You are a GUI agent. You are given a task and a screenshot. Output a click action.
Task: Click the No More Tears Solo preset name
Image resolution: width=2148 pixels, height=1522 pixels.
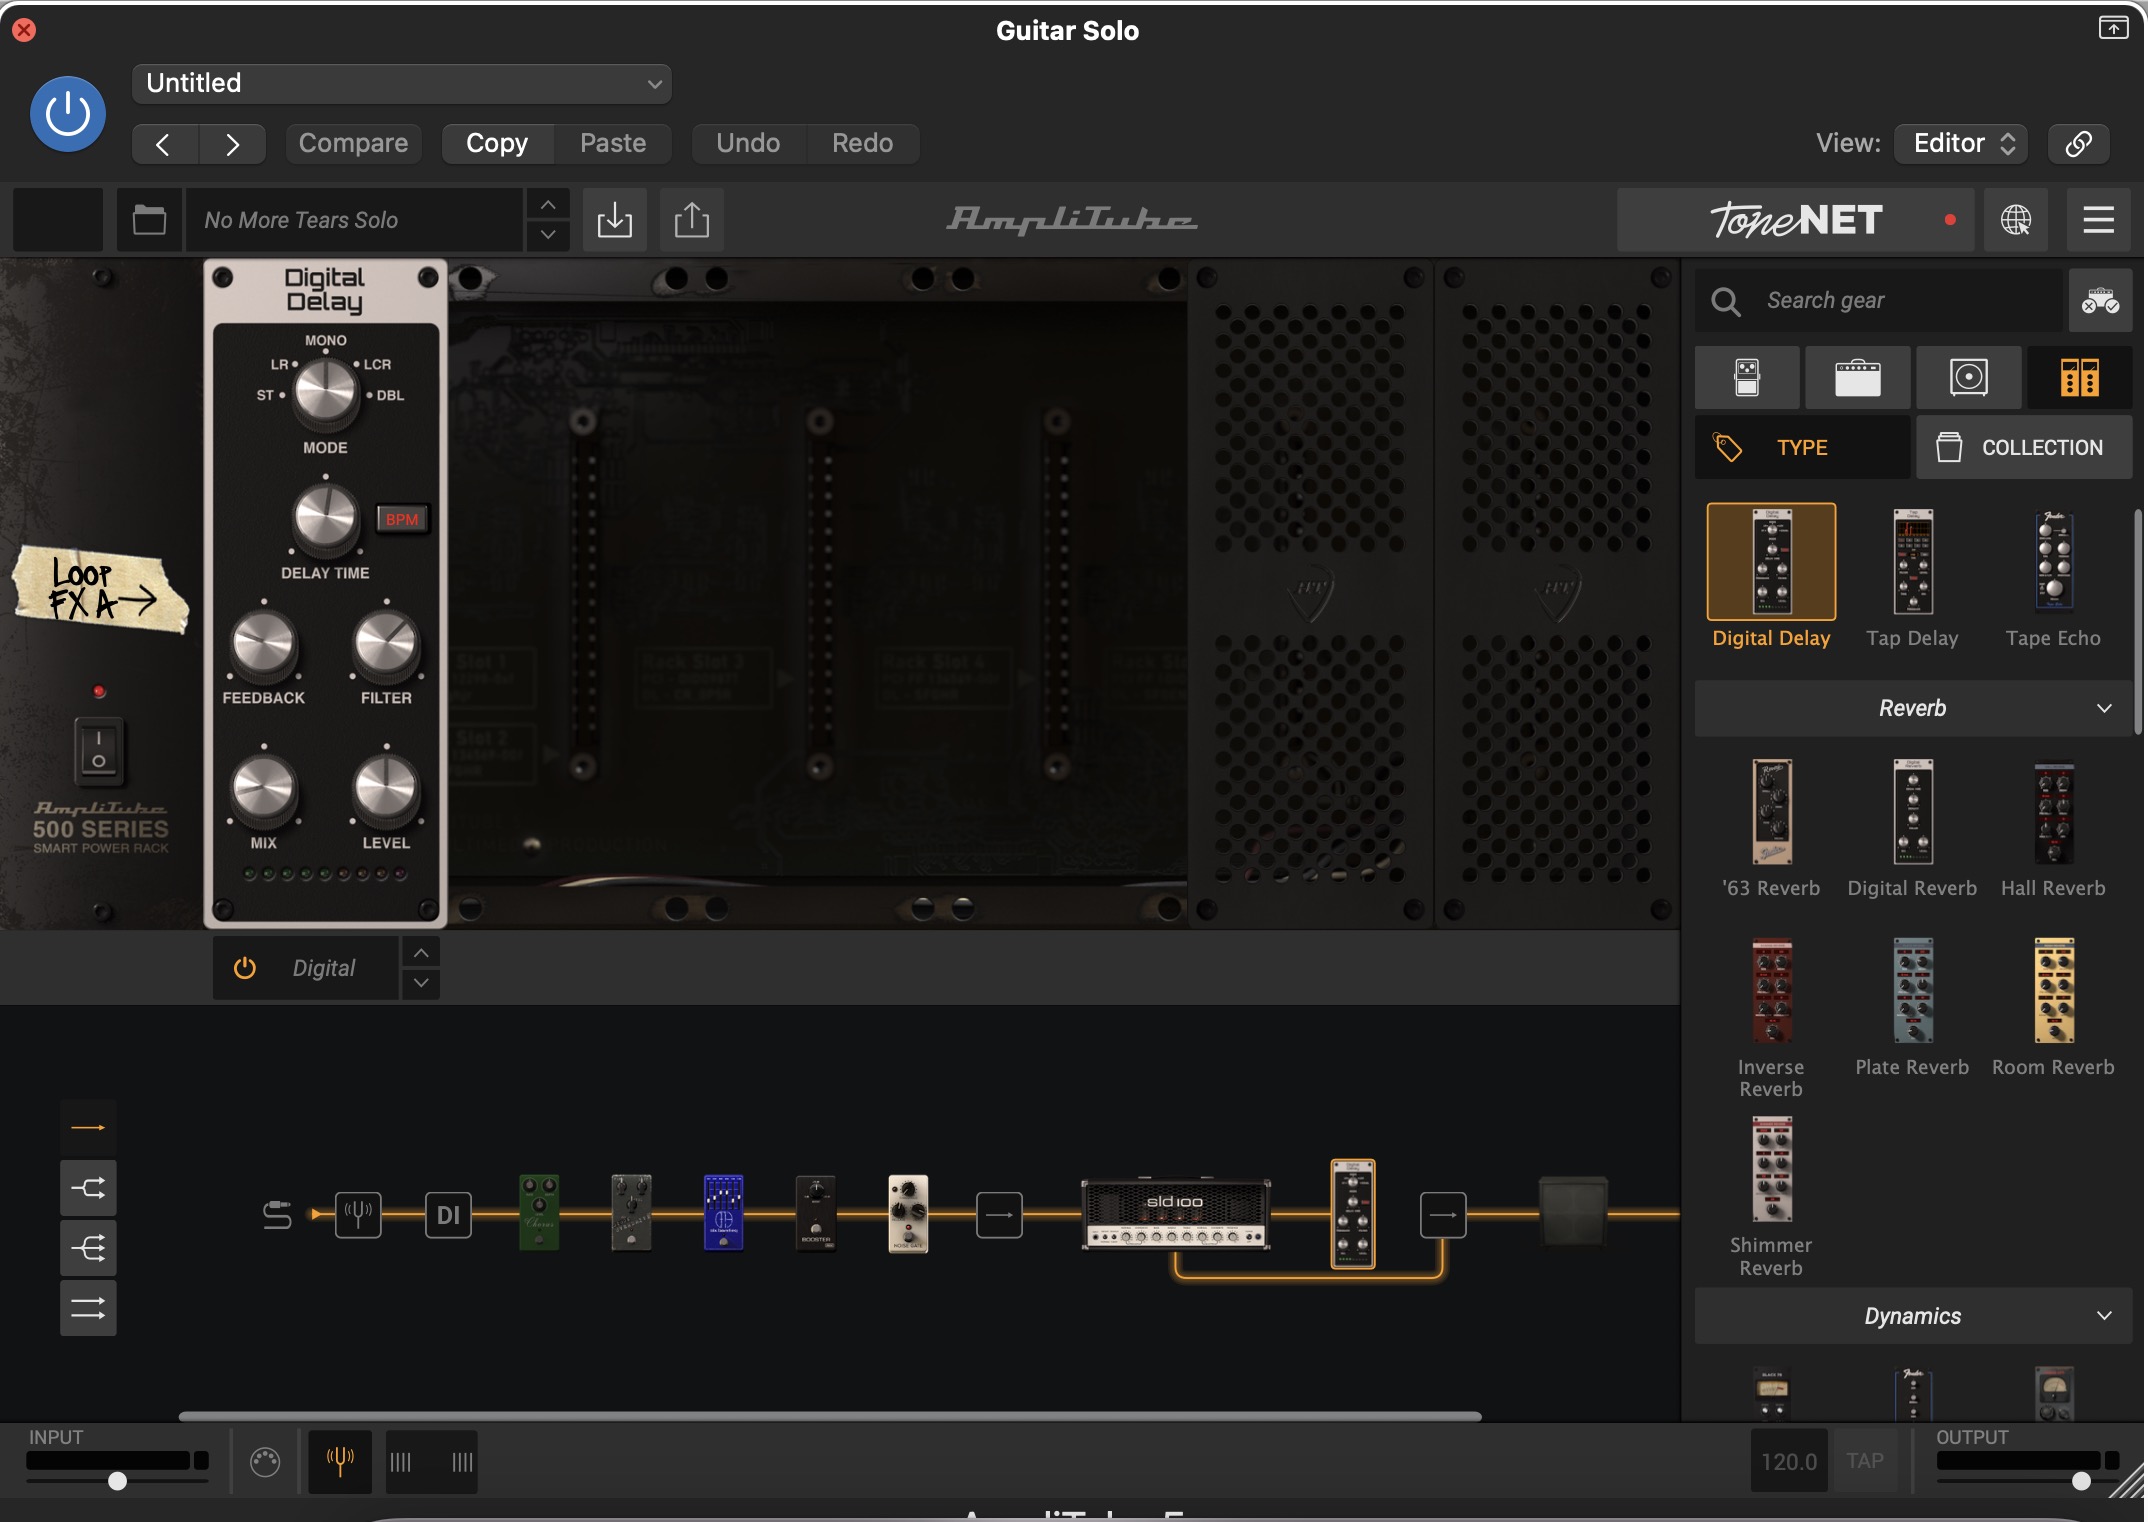pos(353,220)
